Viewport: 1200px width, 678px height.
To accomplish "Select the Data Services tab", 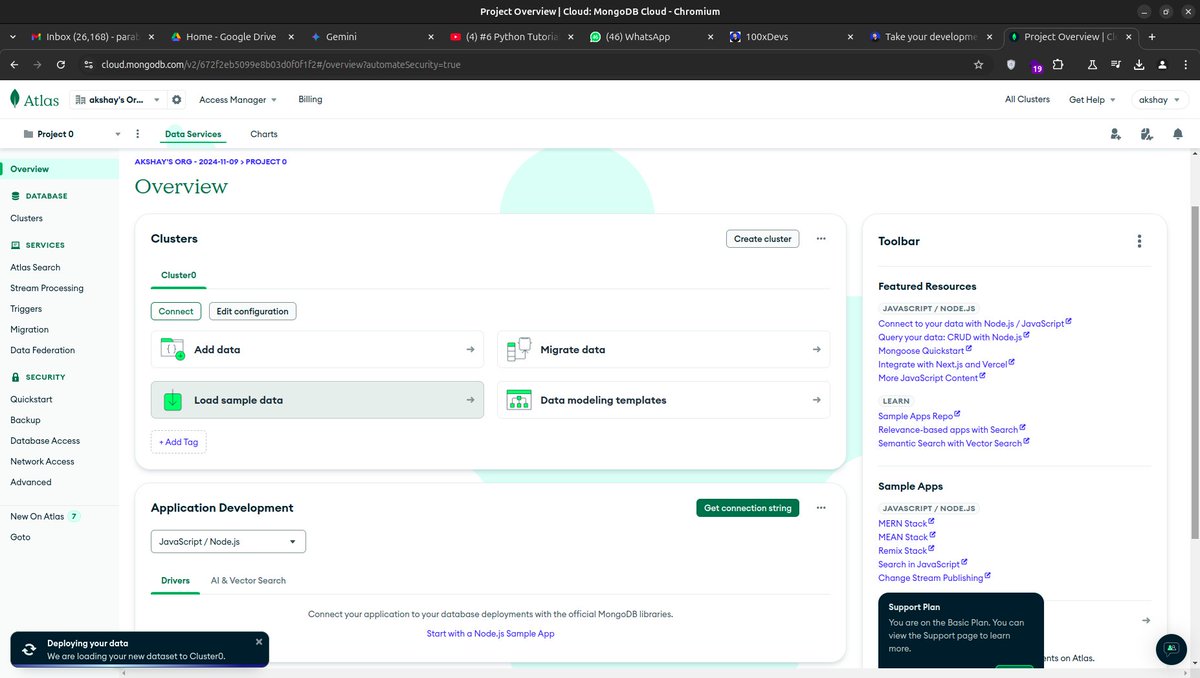I will [193, 134].
